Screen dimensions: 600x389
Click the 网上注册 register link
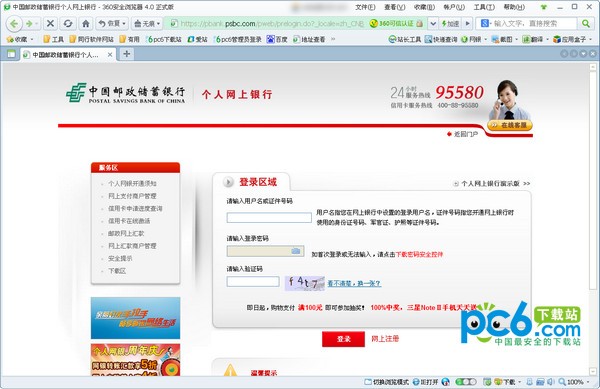tap(385, 339)
